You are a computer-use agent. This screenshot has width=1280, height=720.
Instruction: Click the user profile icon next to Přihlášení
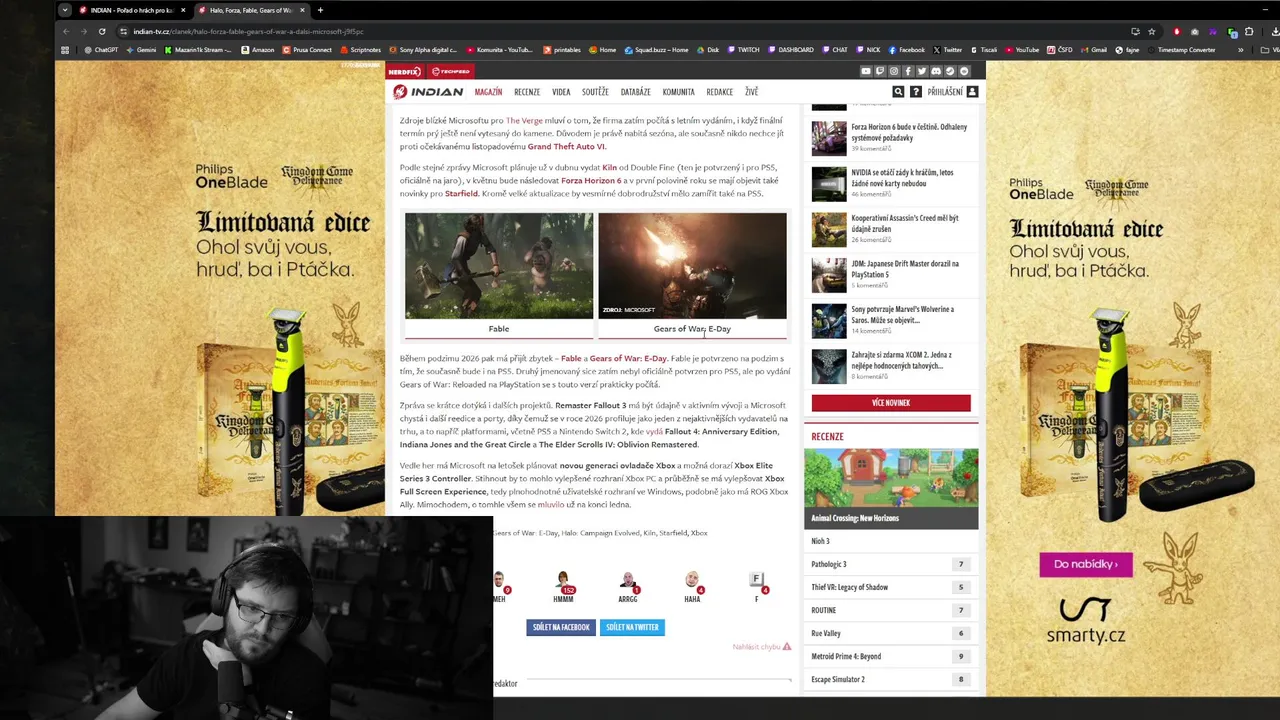point(972,91)
